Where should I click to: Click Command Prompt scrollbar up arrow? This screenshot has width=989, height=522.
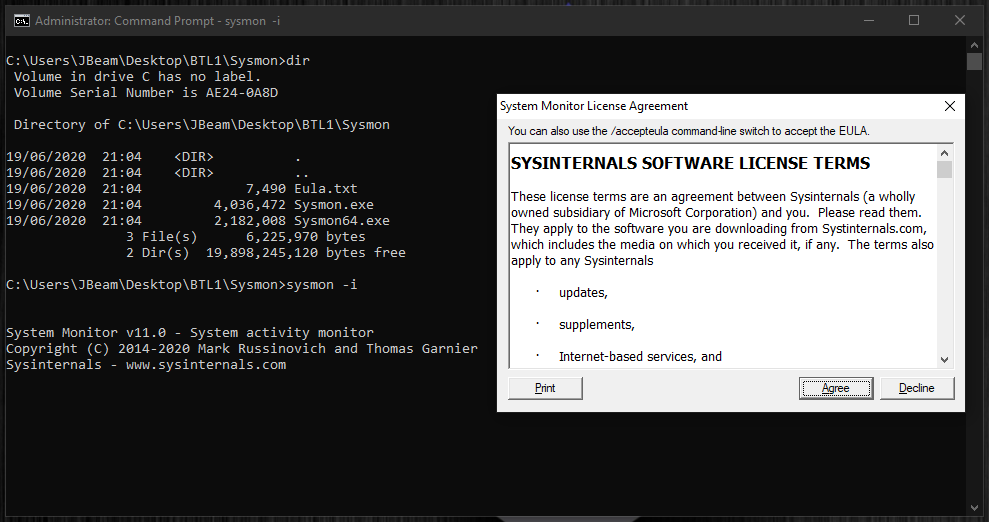click(974, 44)
